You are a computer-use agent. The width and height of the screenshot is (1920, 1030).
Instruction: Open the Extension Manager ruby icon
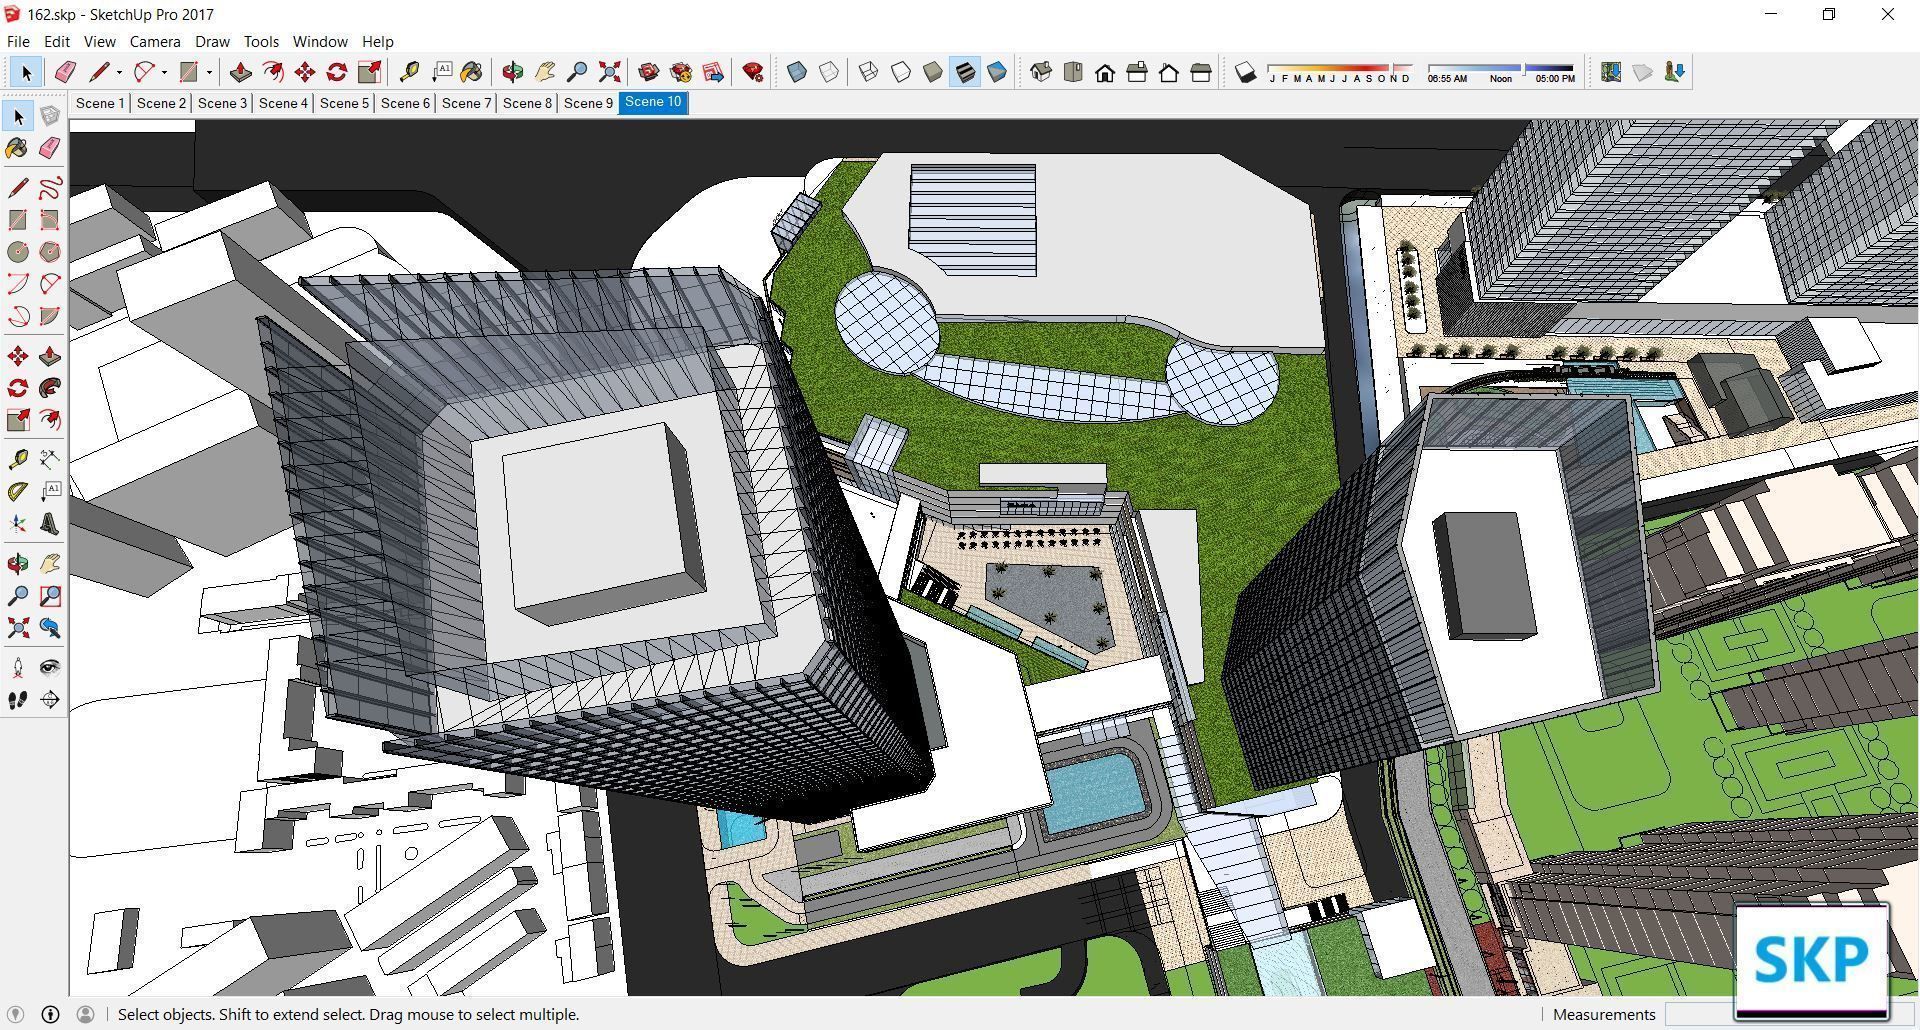[x=753, y=72]
